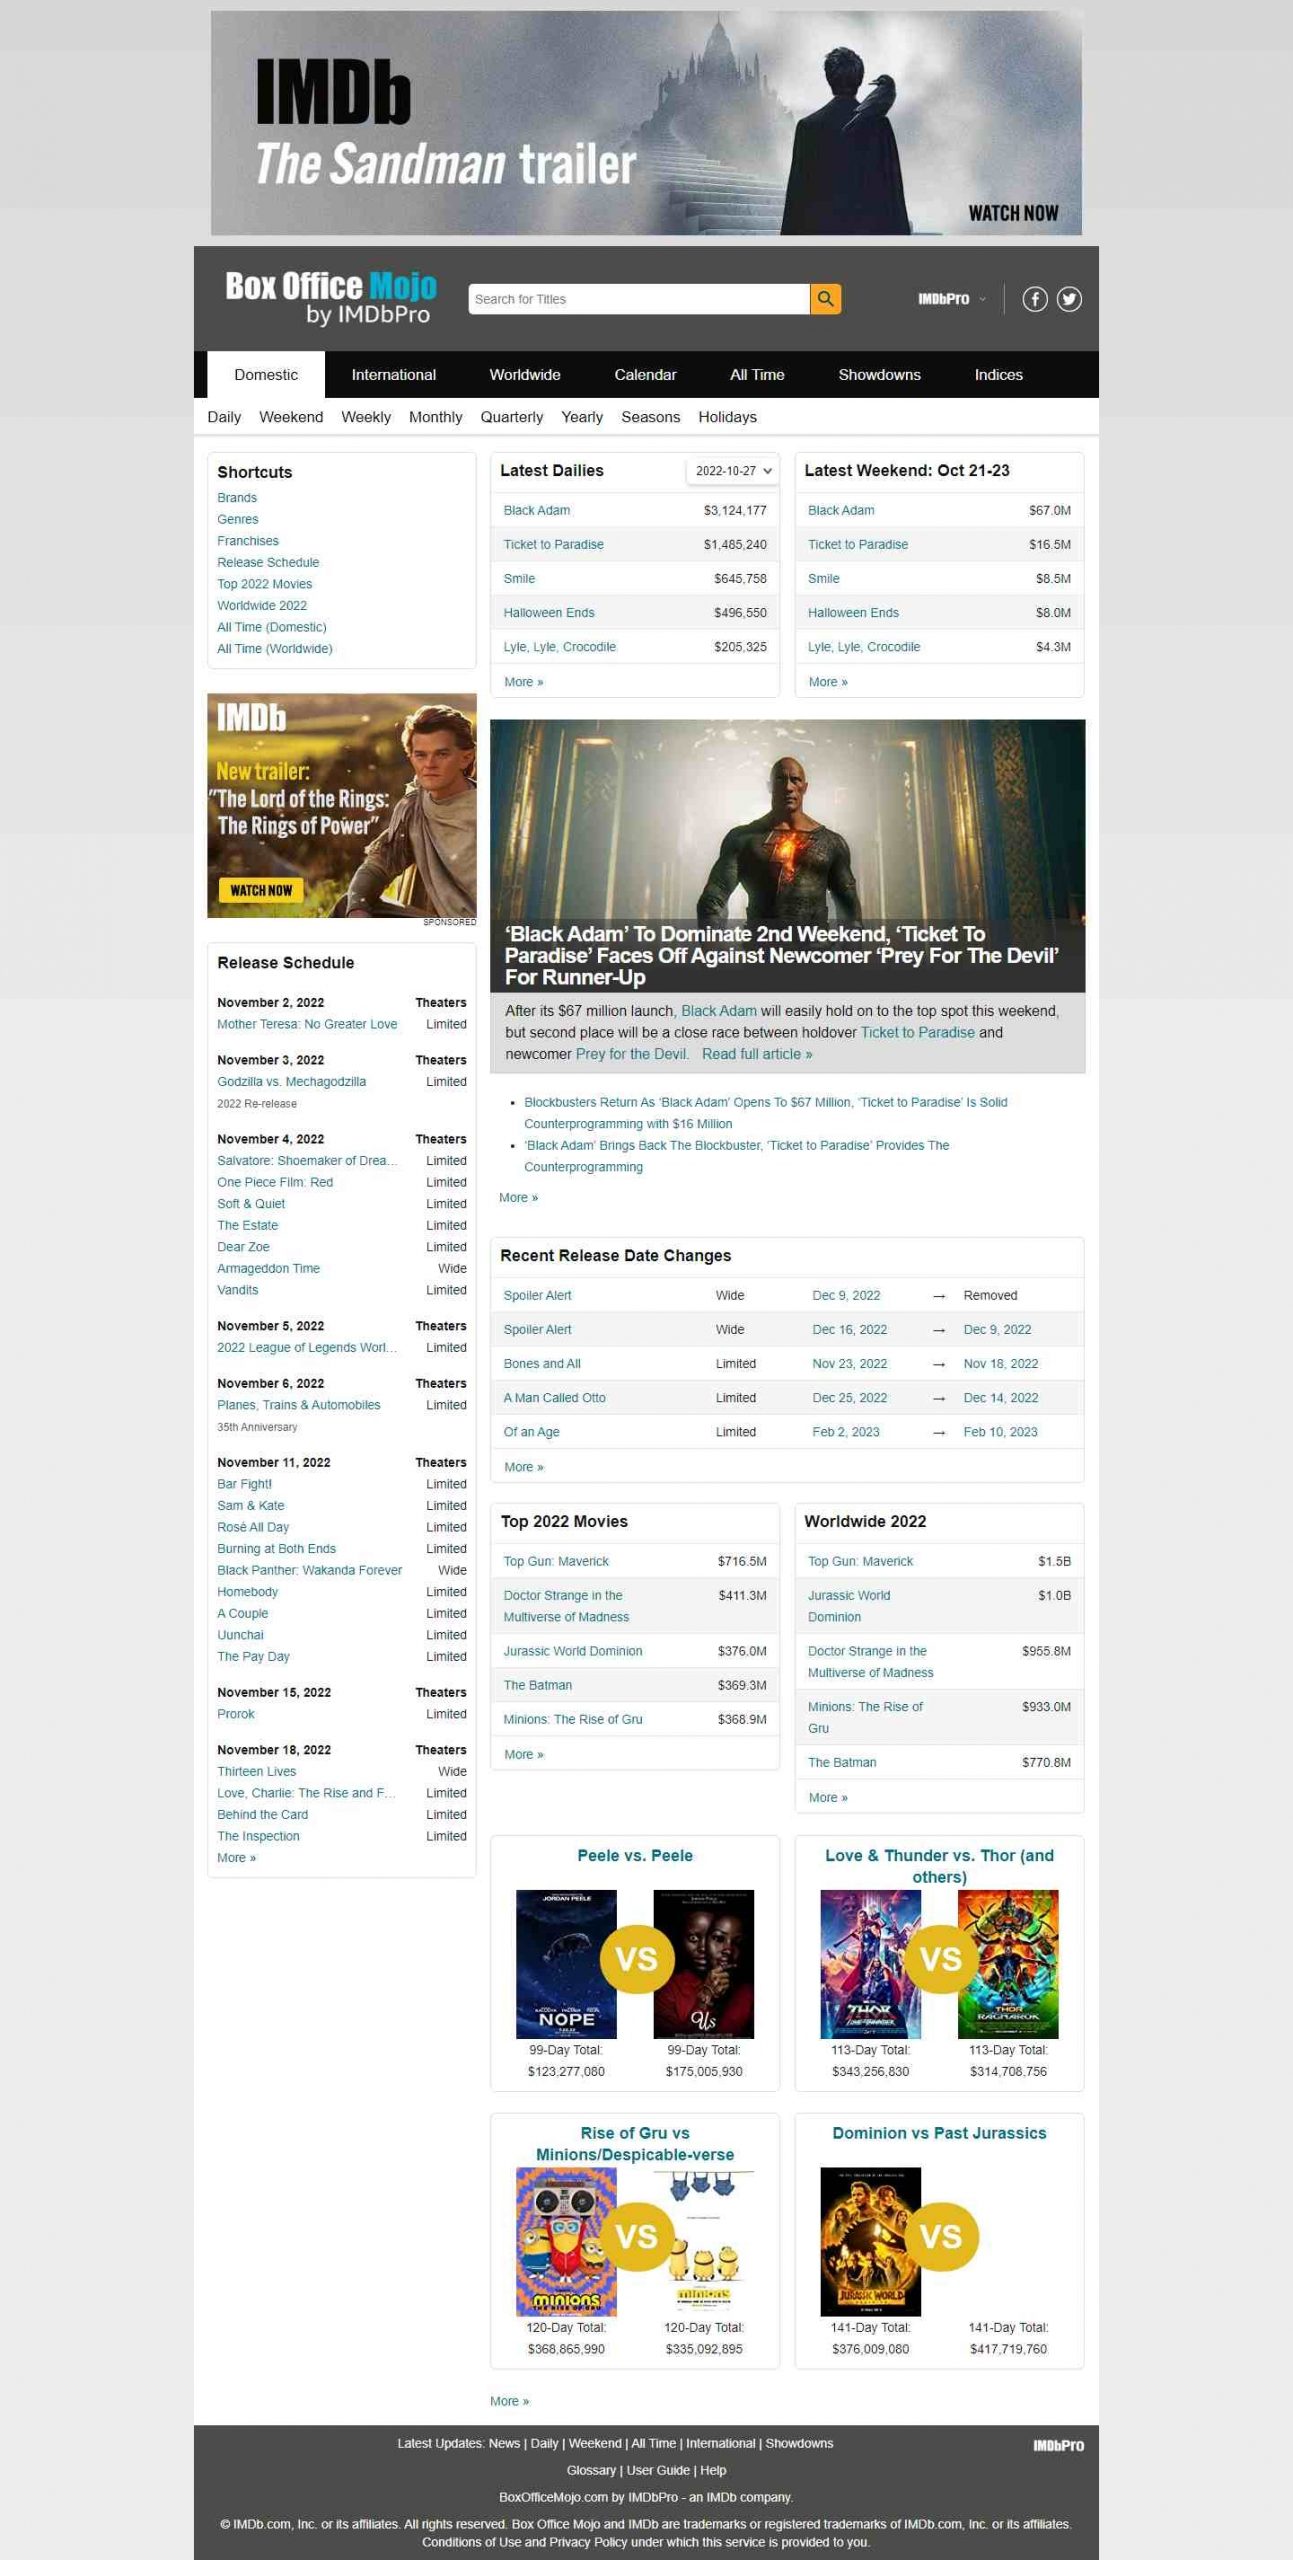The width and height of the screenshot is (1293, 2560).
Task: Click News in Latest Updates footer
Action: pos(504,2443)
